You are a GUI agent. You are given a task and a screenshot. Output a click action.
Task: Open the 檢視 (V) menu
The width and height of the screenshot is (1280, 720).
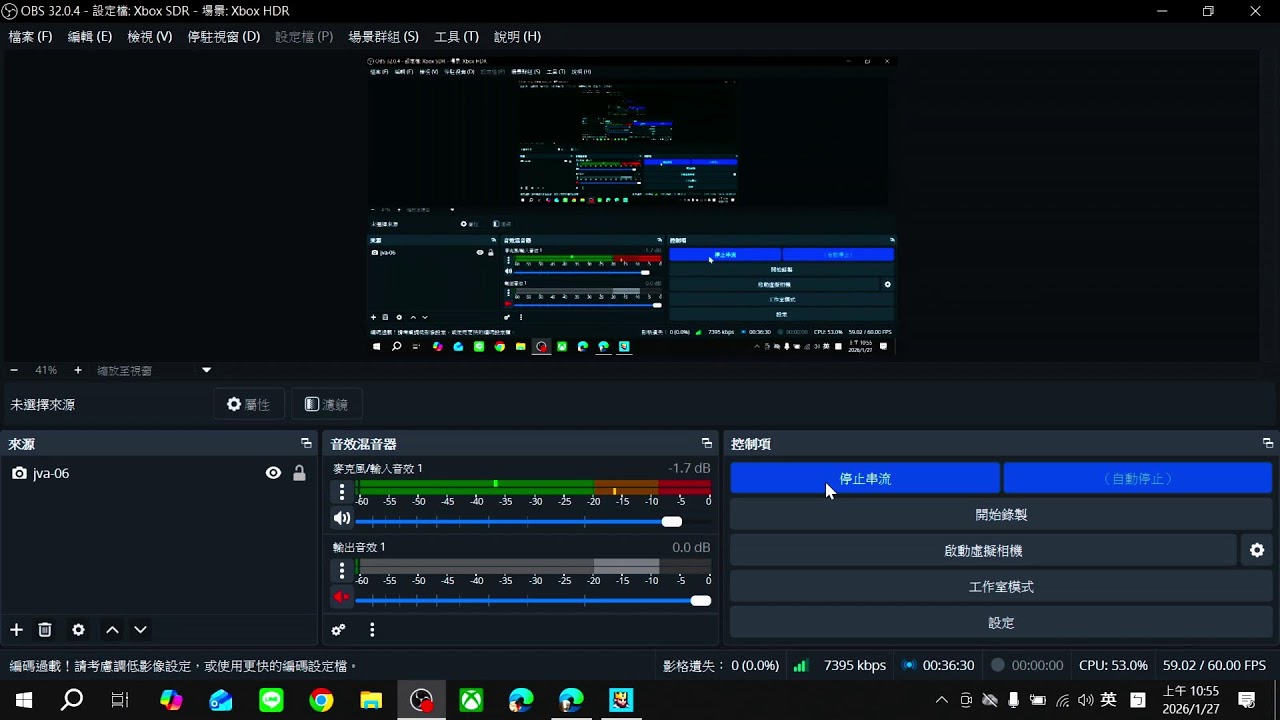[x=150, y=37]
